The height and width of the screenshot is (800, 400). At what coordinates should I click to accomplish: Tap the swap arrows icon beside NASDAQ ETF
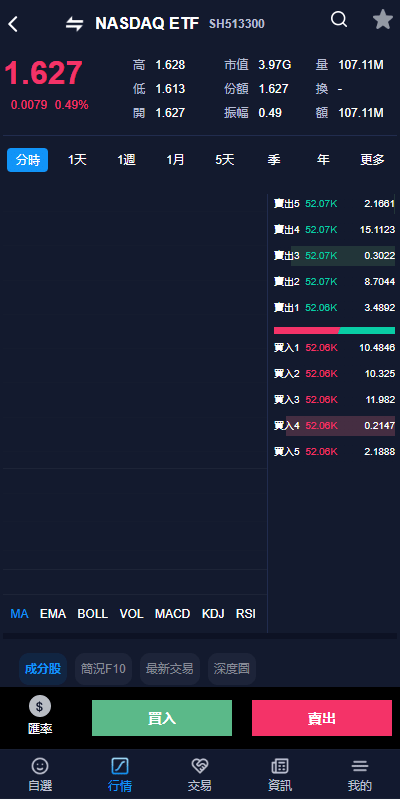[74, 23]
